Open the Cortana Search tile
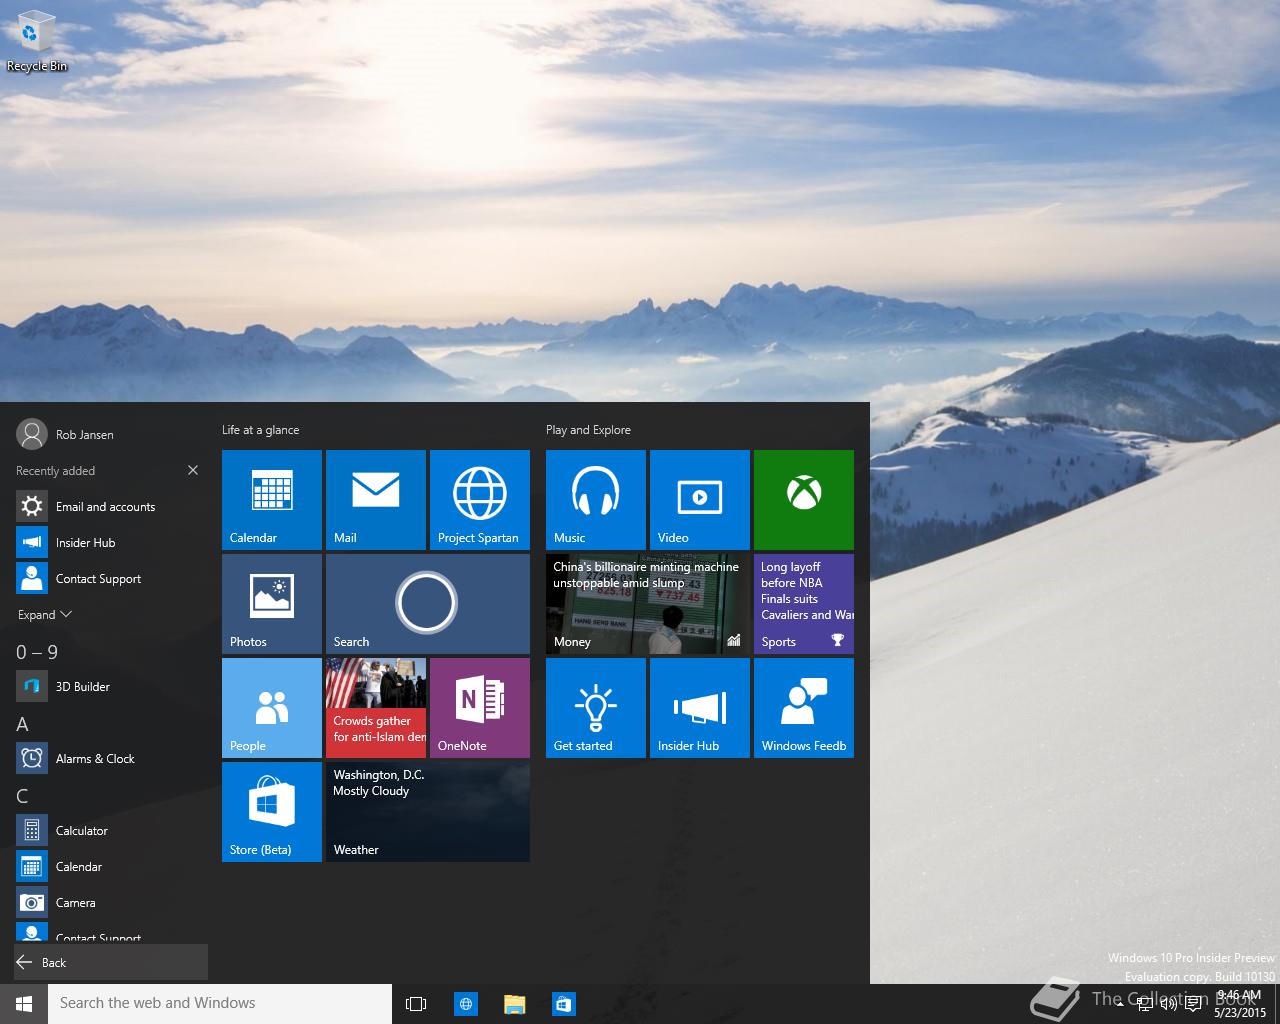Image resolution: width=1280 pixels, height=1024 pixels. [x=428, y=604]
